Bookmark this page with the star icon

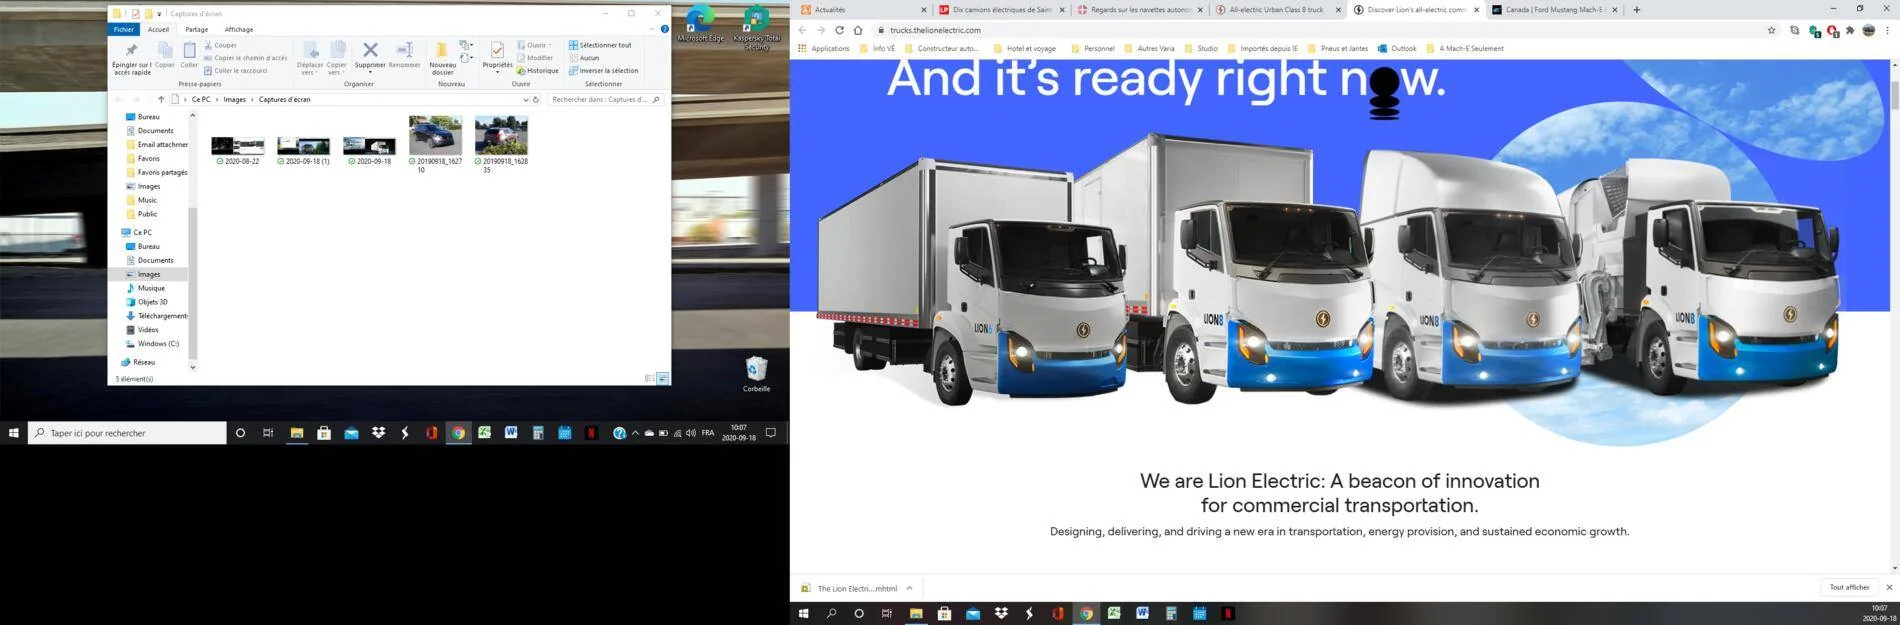1772,30
